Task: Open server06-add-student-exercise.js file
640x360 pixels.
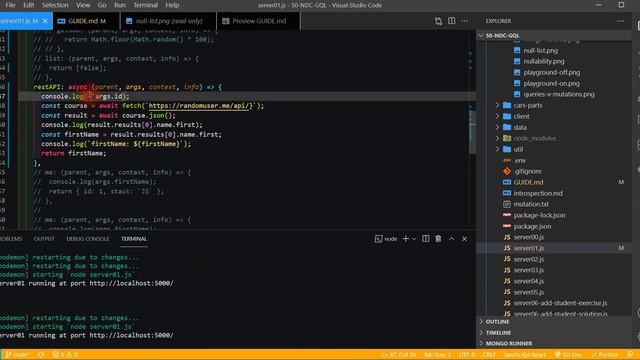Action: pos(560,303)
